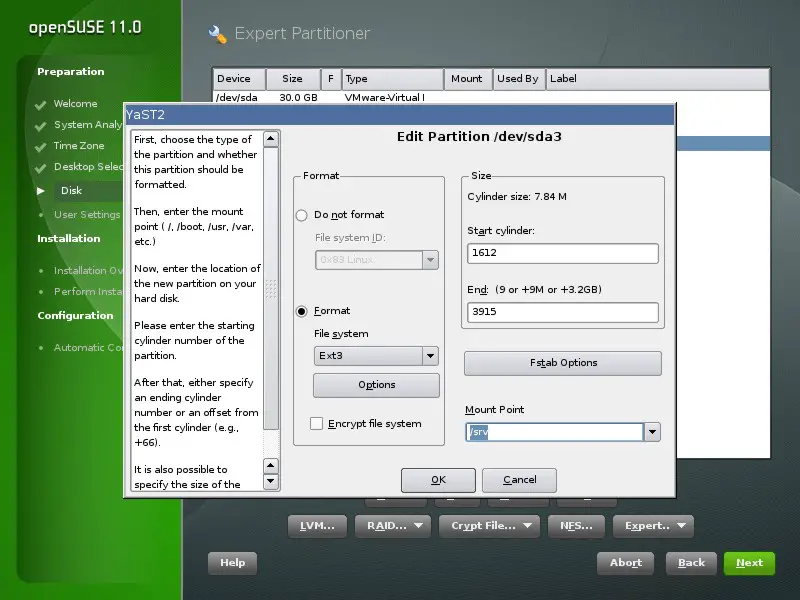Click the green Next button
Viewport: 800px width, 600px height.
[x=749, y=563]
